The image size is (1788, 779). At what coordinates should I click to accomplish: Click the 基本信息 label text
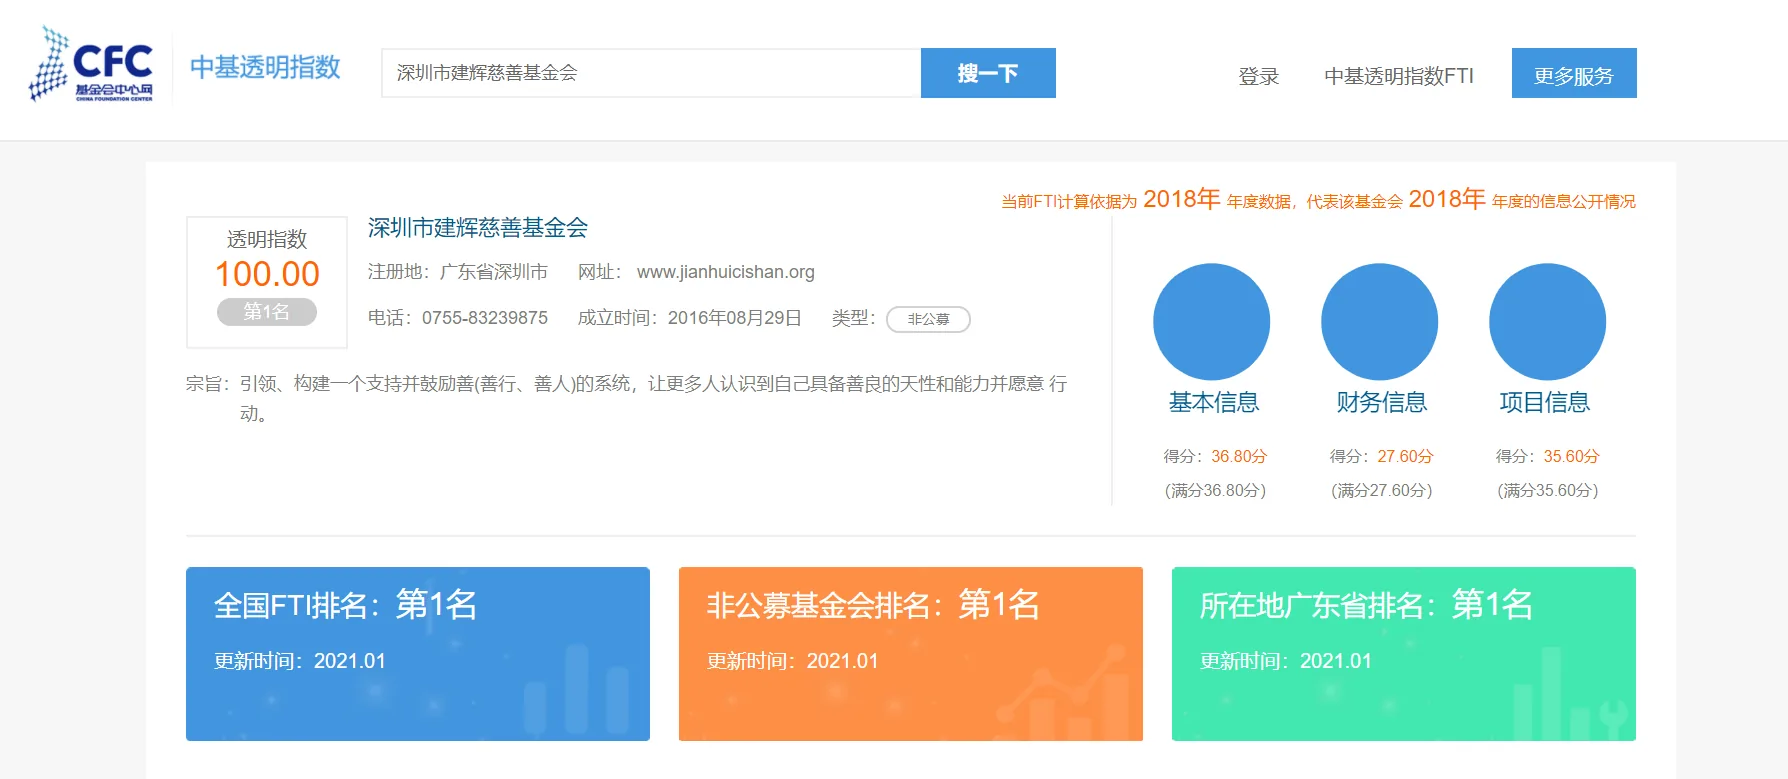click(1214, 402)
